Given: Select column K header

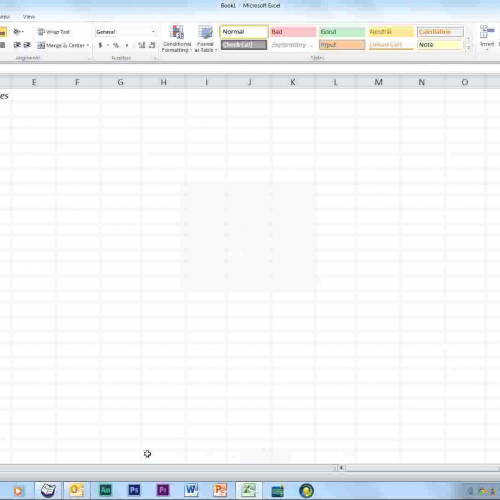Looking at the screenshot, I should click(292, 82).
